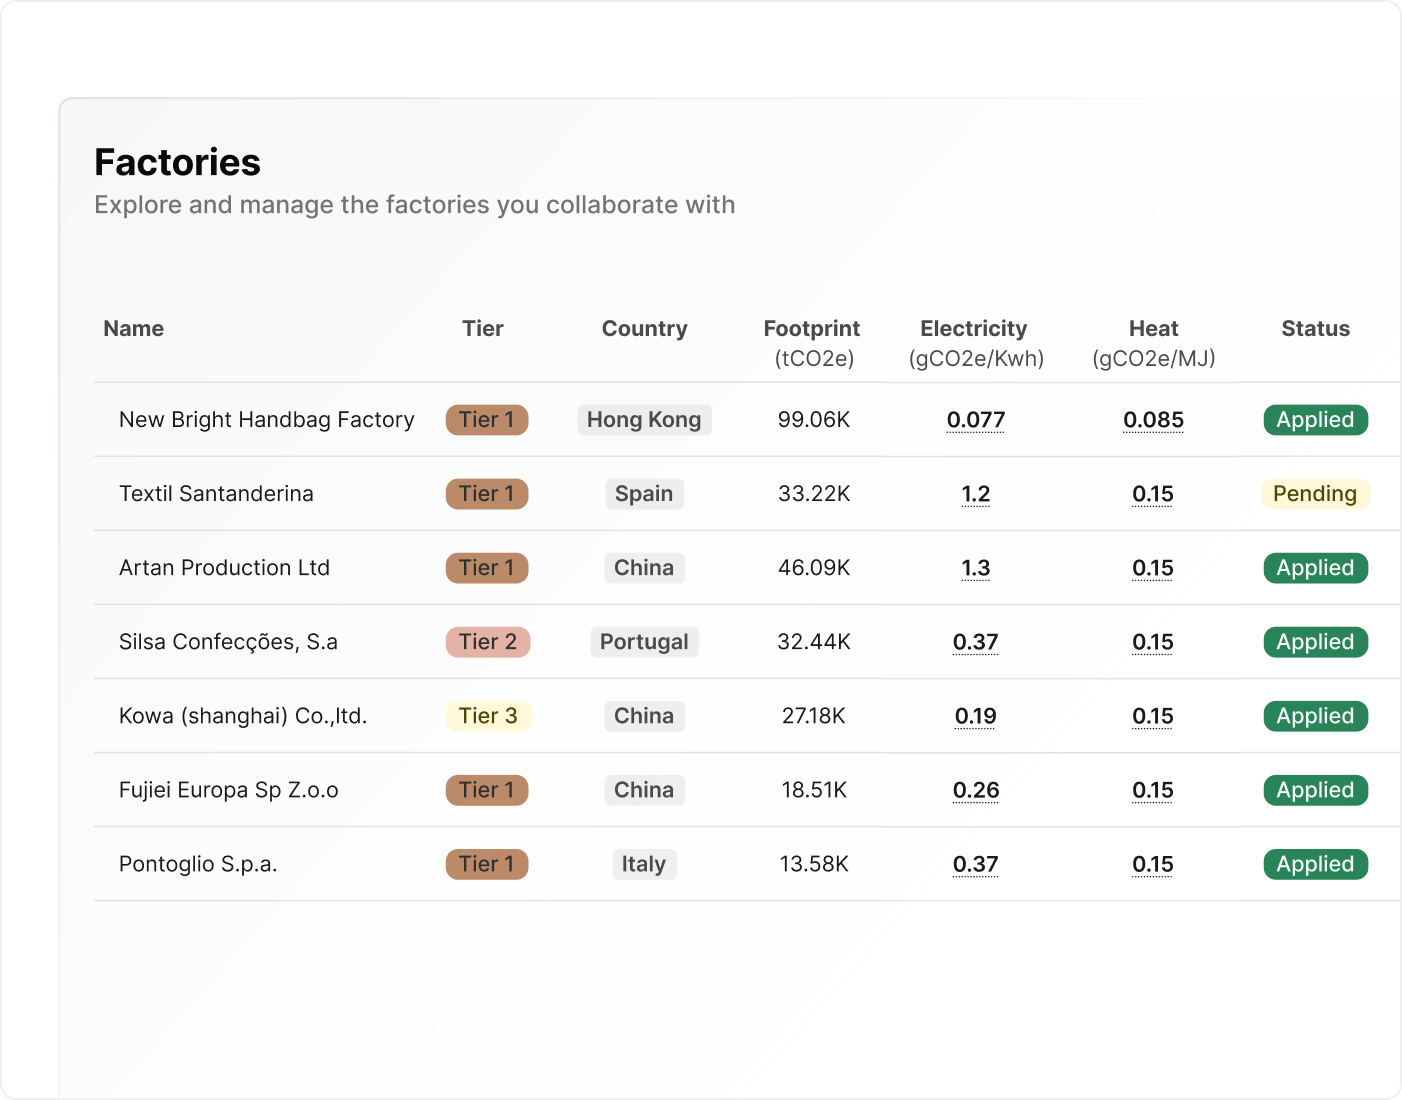Click Textil Santanderina factory name

(216, 494)
